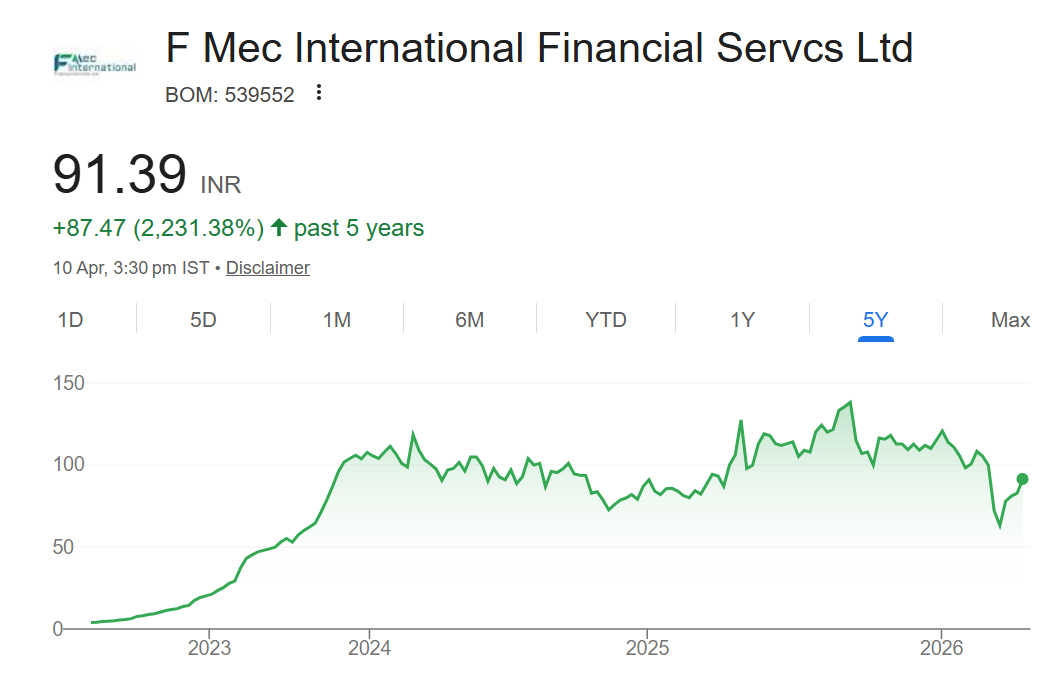The image size is (1053, 676).
Task: Click the BOM: 539552 ticker label
Action: click(x=230, y=95)
